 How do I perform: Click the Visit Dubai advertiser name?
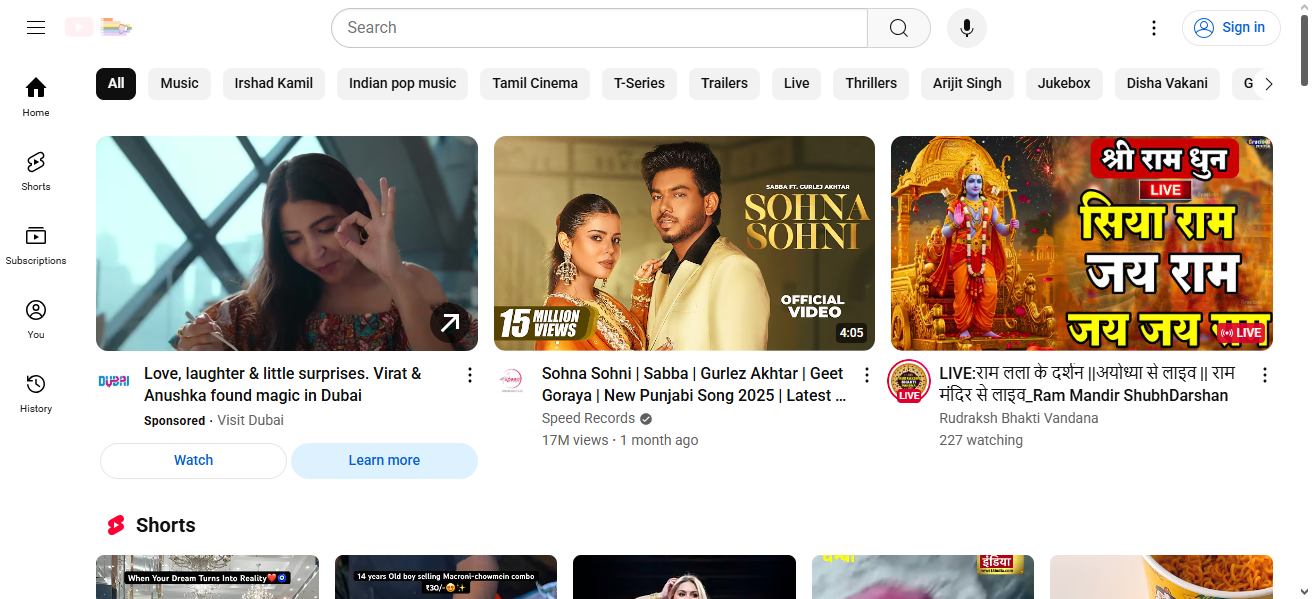(x=250, y=421)
